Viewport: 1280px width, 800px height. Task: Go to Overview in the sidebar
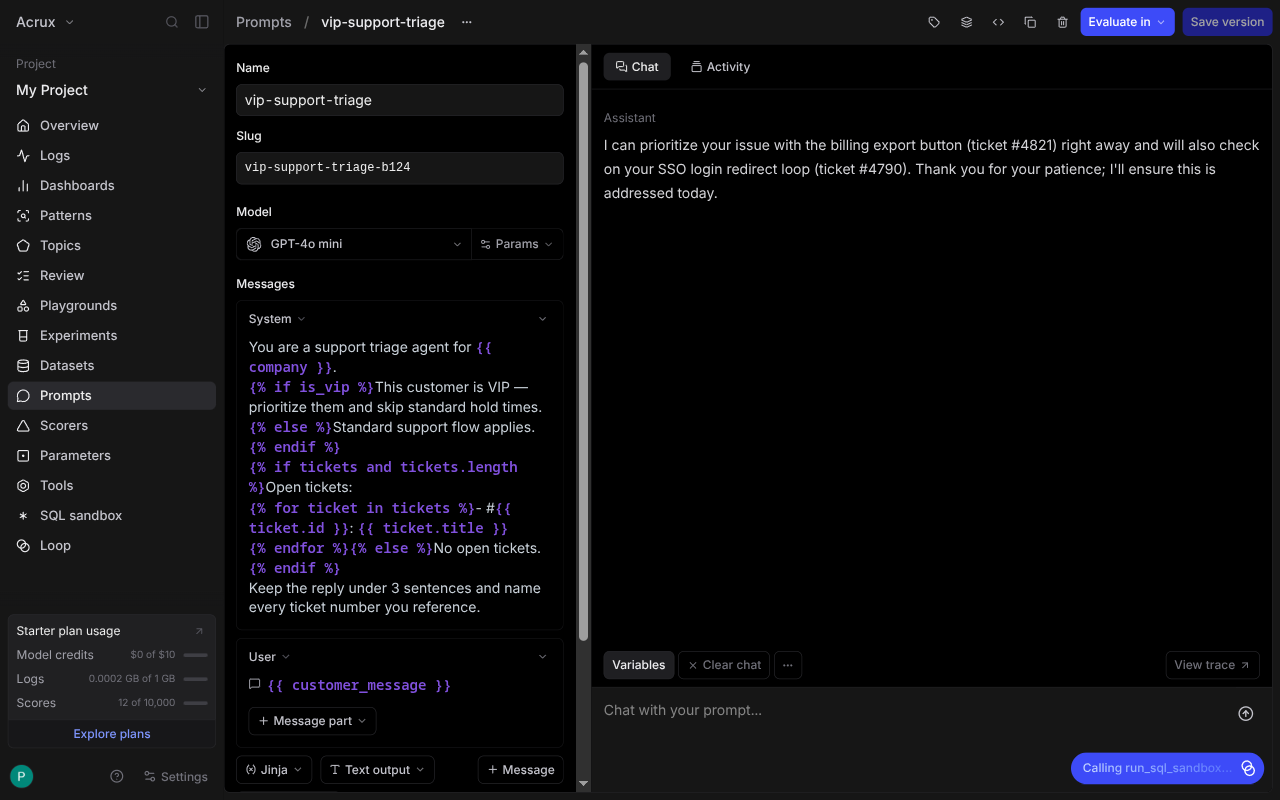(x=112, y=126)
